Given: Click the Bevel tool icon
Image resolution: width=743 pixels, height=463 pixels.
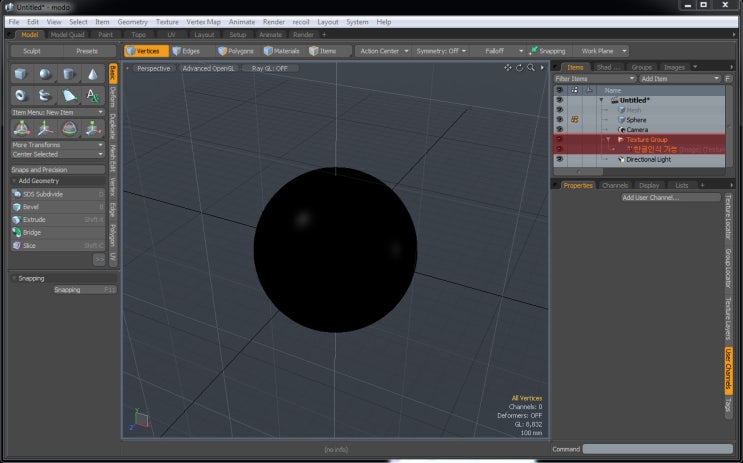Looking at the screenshot, I should pyautogui.click(x=17, y=207).
